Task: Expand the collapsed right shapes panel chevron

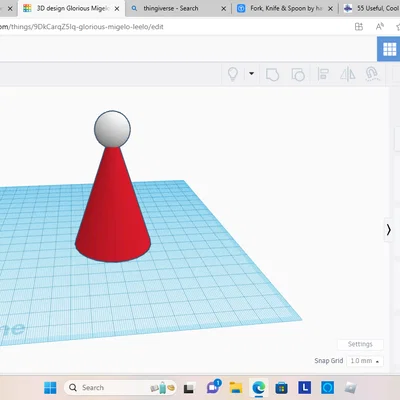Action: (x=389, y=230)
